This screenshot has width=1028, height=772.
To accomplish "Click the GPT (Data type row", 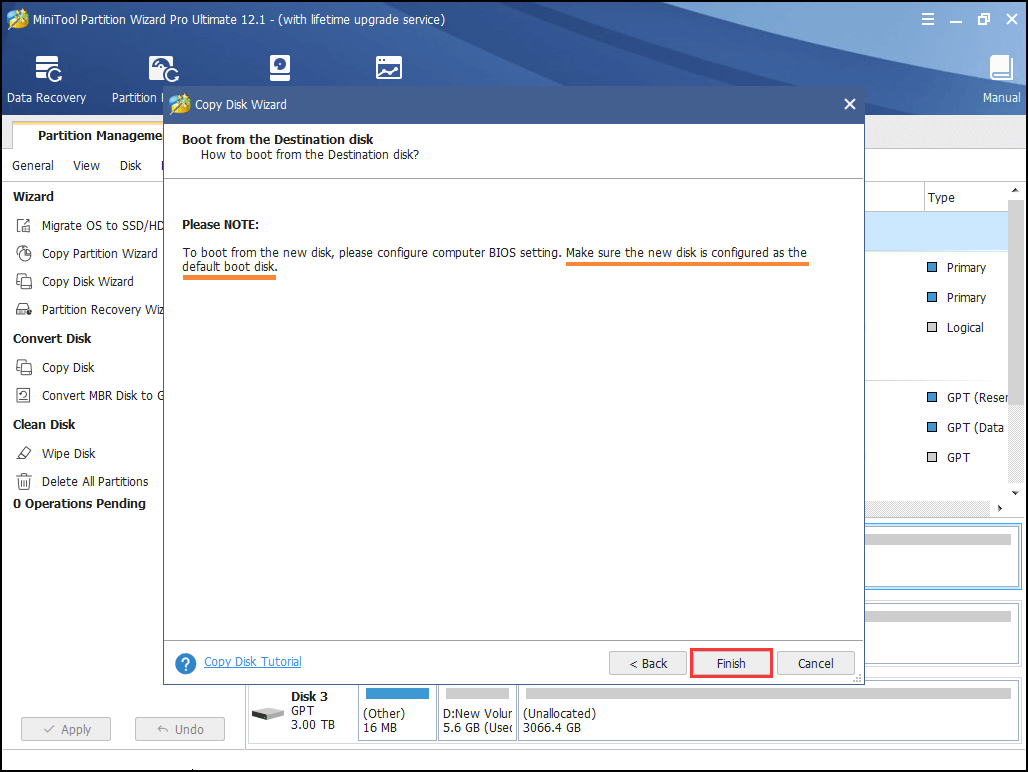I will (965, 427).
